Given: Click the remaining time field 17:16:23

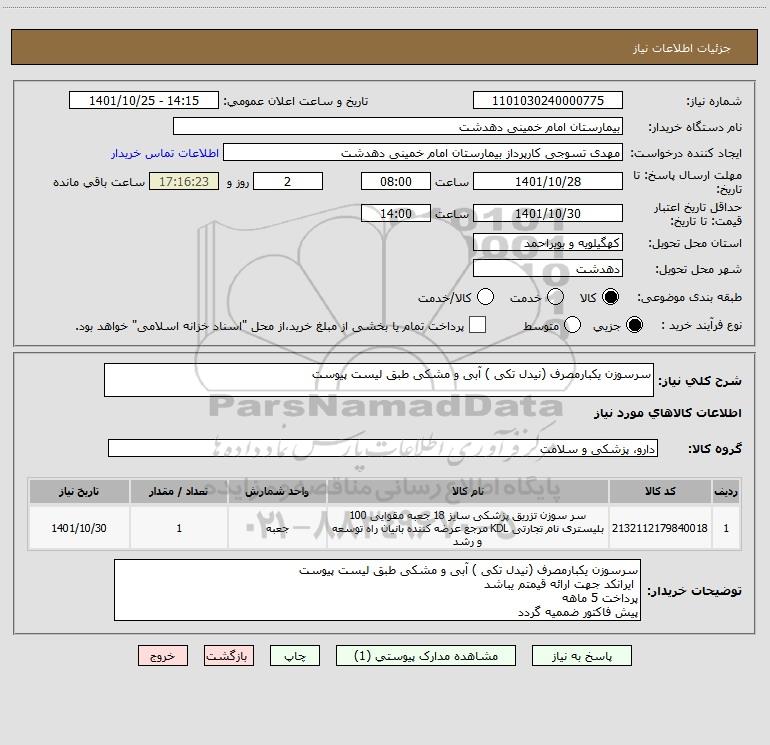Looking at the screenshot, I should tap(184, 181).
